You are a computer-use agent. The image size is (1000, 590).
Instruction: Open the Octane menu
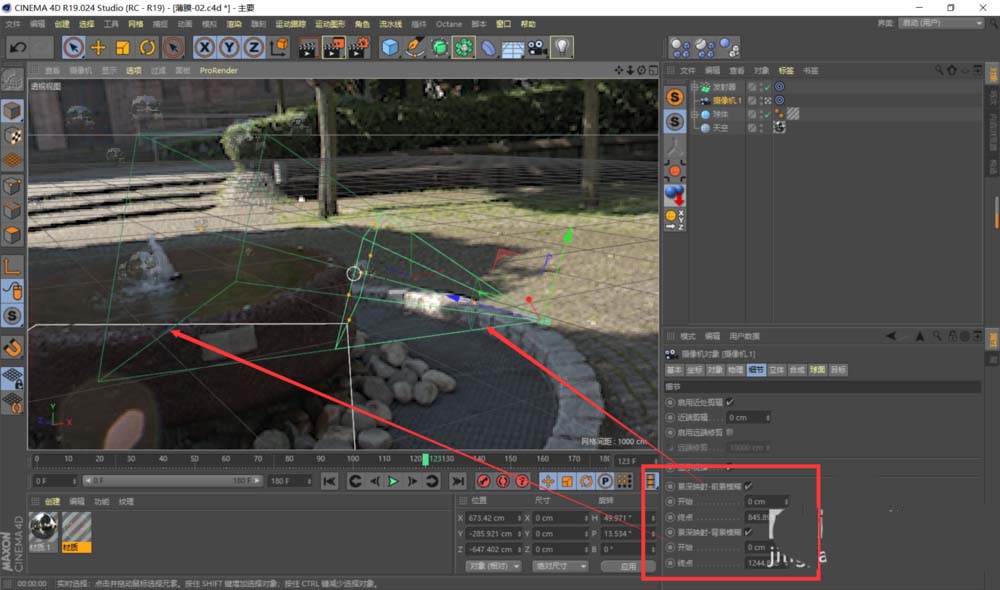[x=449, y=24]
